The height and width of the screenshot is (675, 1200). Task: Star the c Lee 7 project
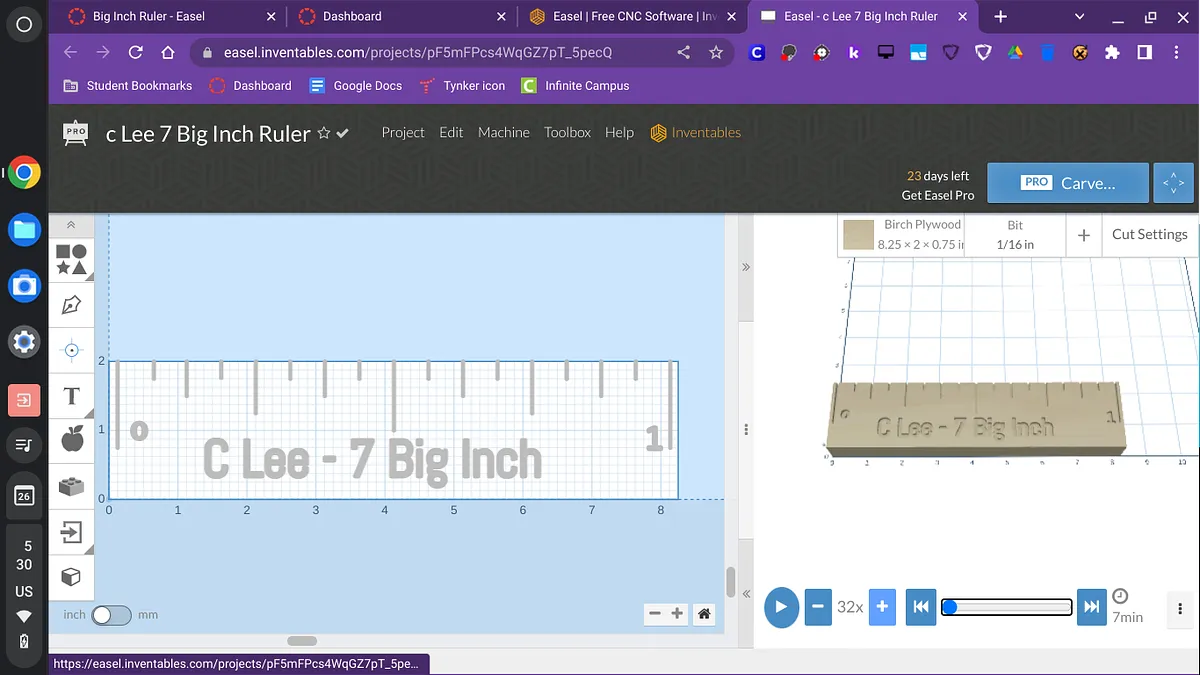click(324, 133)
